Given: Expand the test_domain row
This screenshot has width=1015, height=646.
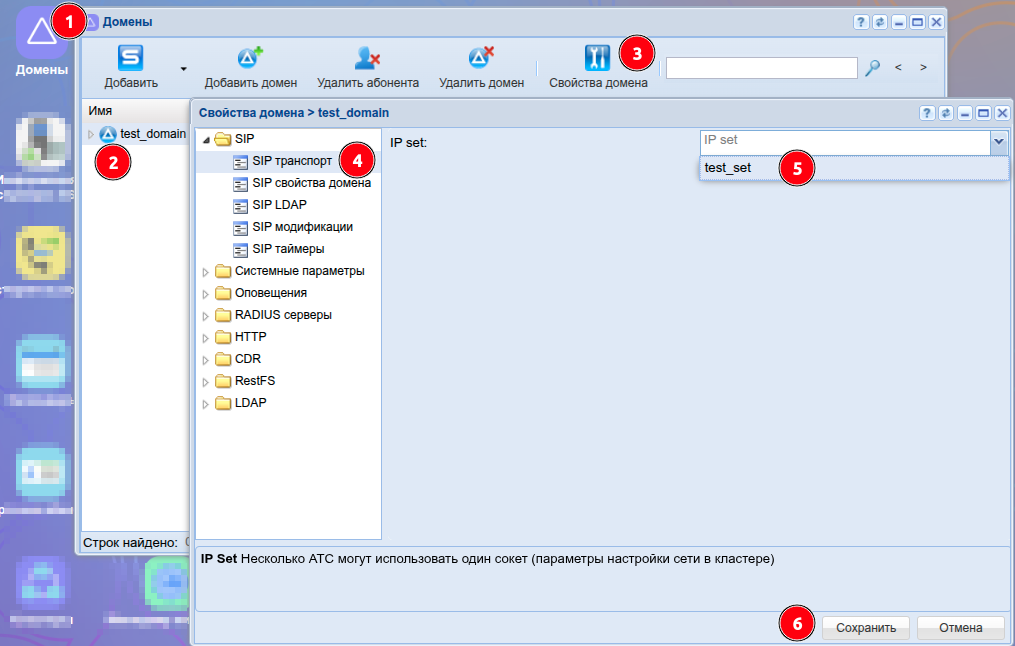Looking at the screenshot, I should pos(91,134).
